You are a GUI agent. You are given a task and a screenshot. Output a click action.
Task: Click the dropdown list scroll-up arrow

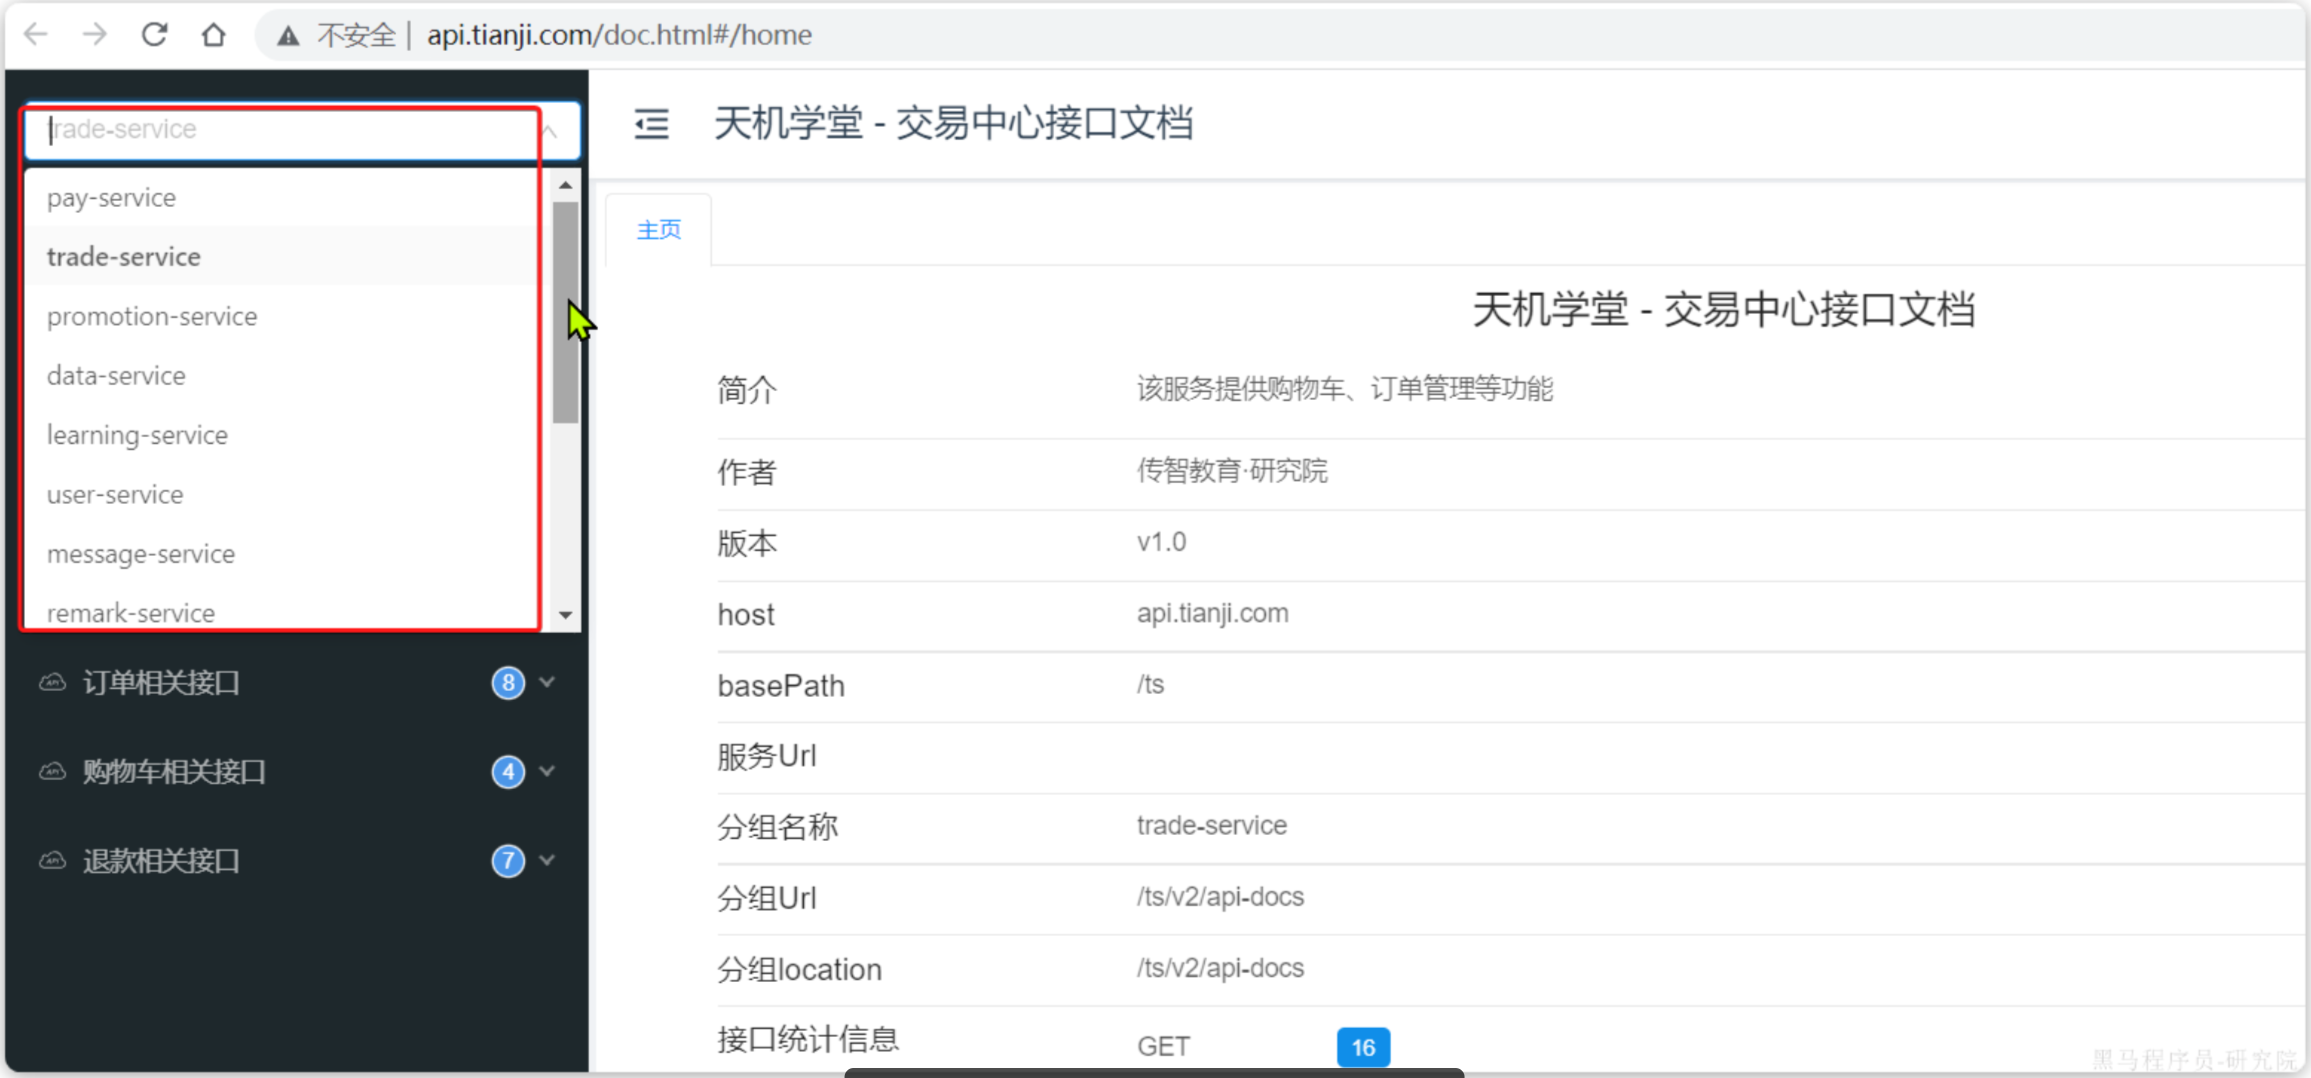coord(566,185)
